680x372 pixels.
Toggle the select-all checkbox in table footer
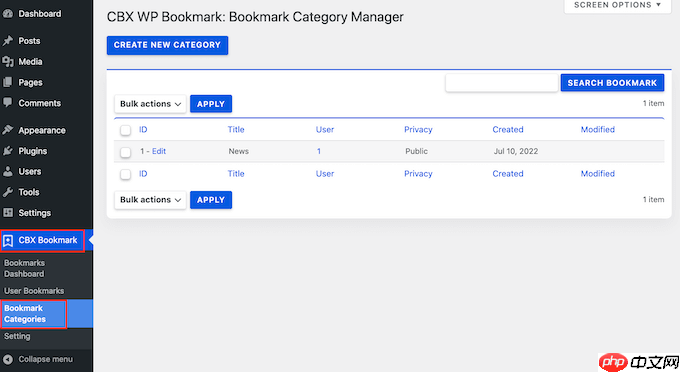(125, 174)
